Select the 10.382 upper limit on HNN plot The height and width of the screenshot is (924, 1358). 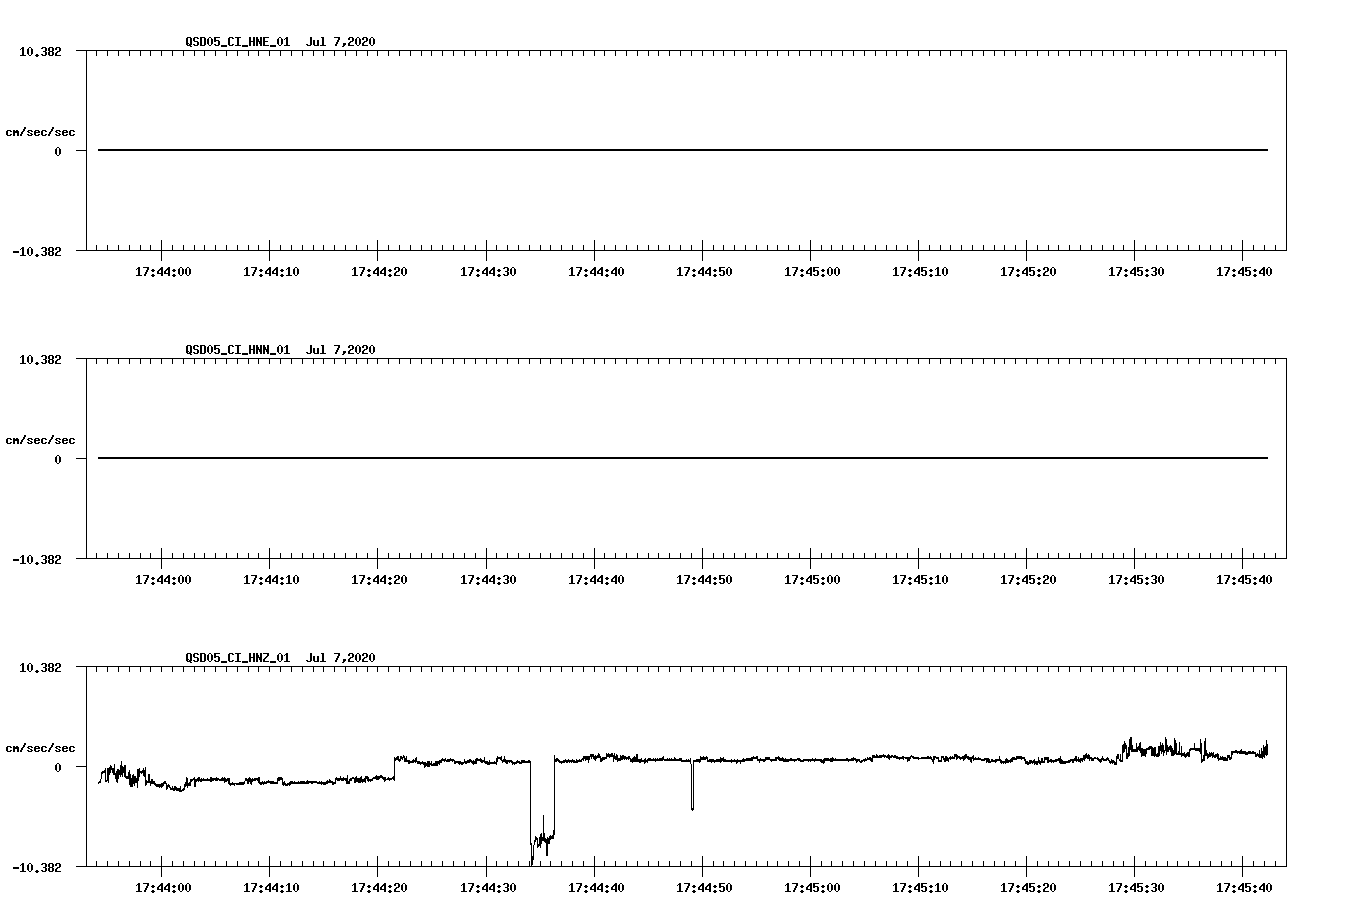(x=40, y=359)
